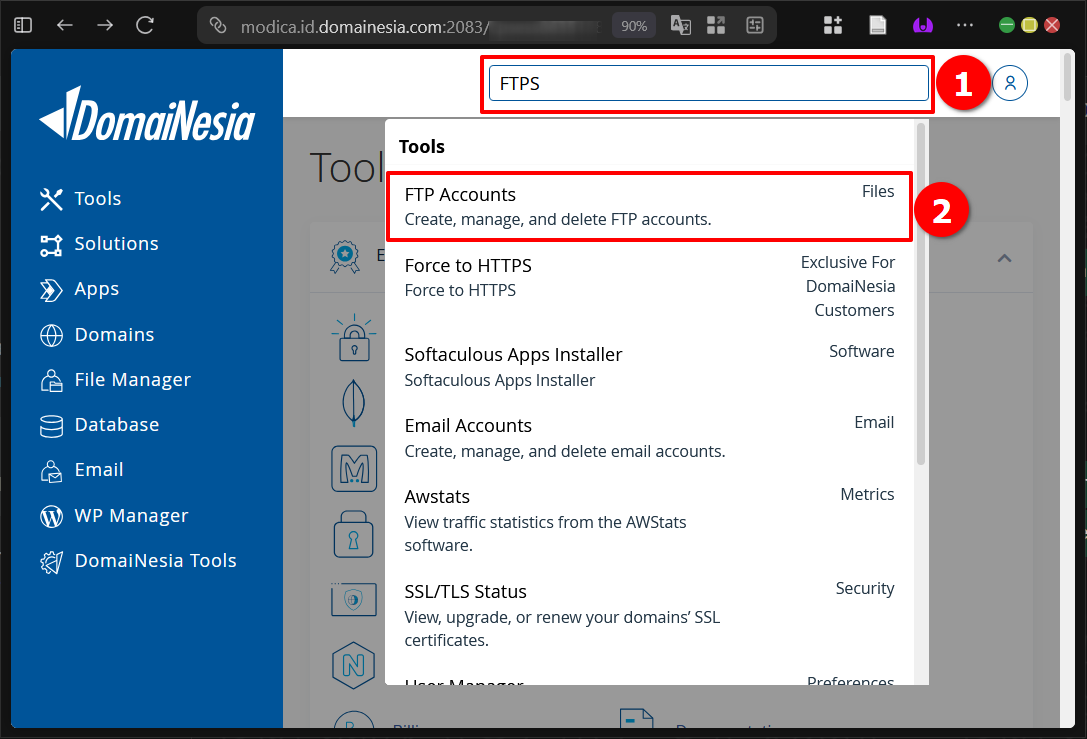Viewport: 1087px width, 739px height.
Task: Click the translate icon in the address bar
Action: [680, 25]
